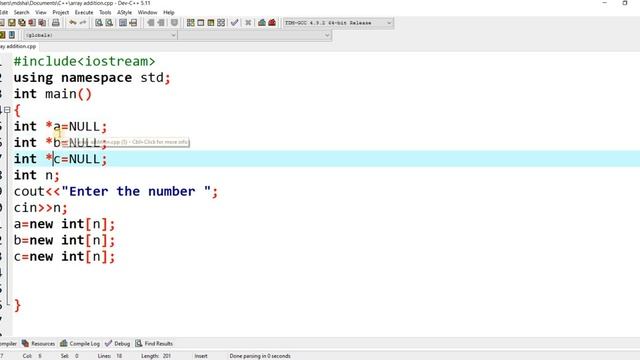Screen dimensions: 640x360
Task: Click the Length 201 status bar entry
Action: point(156,356)
